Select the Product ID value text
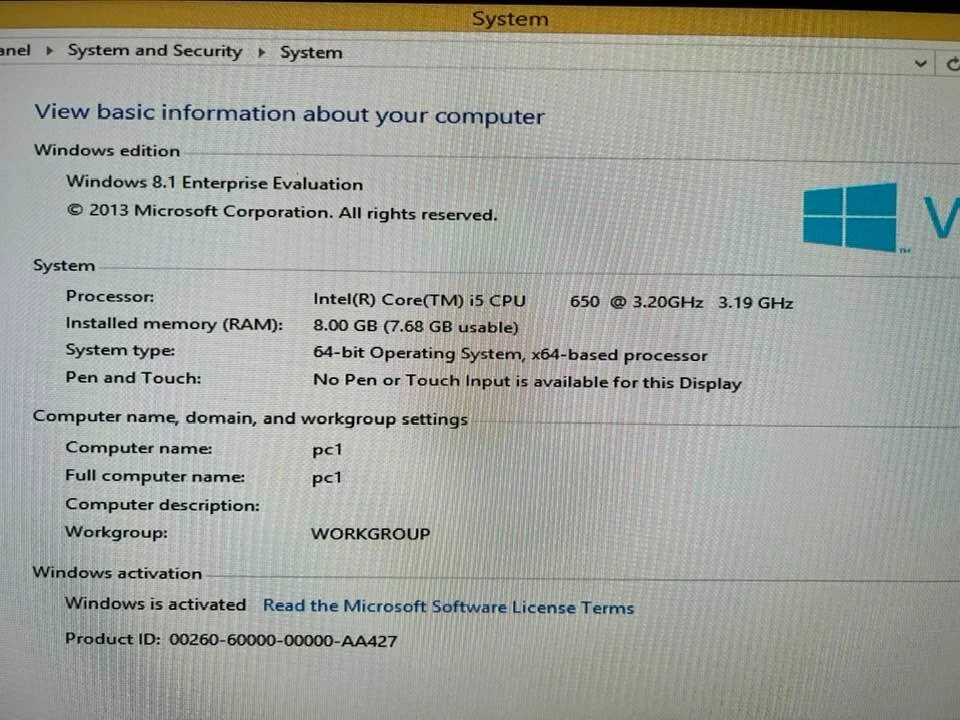This screenshot has width=960, height=720. pyautogui.click(x=283, y=640)
